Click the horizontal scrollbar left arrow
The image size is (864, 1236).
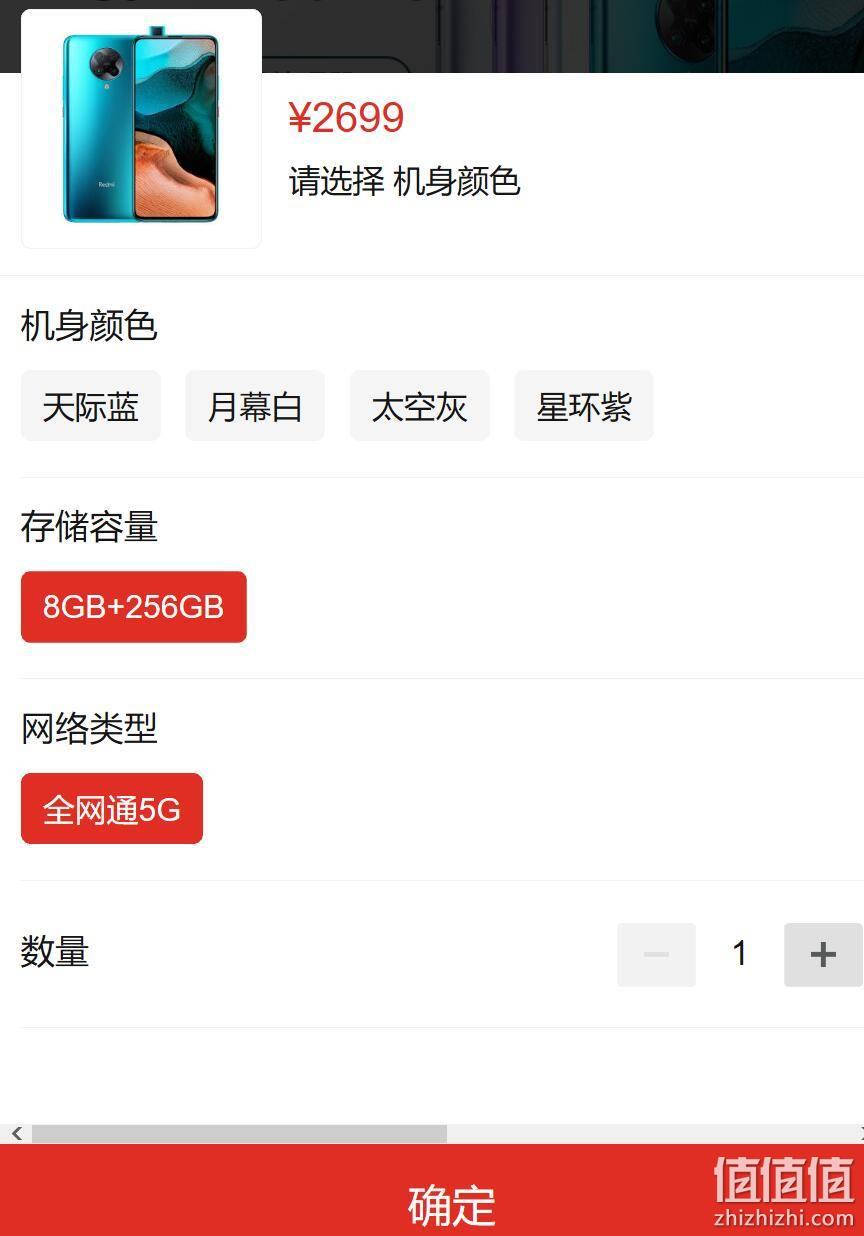pyautogui.click(x=15, y=1134)
